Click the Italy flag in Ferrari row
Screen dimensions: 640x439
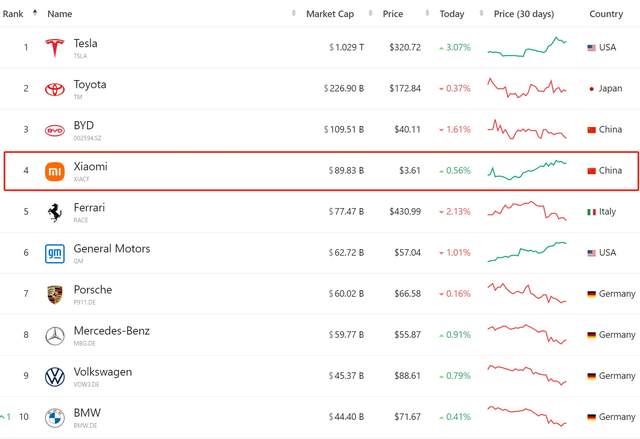pos(591,212)
